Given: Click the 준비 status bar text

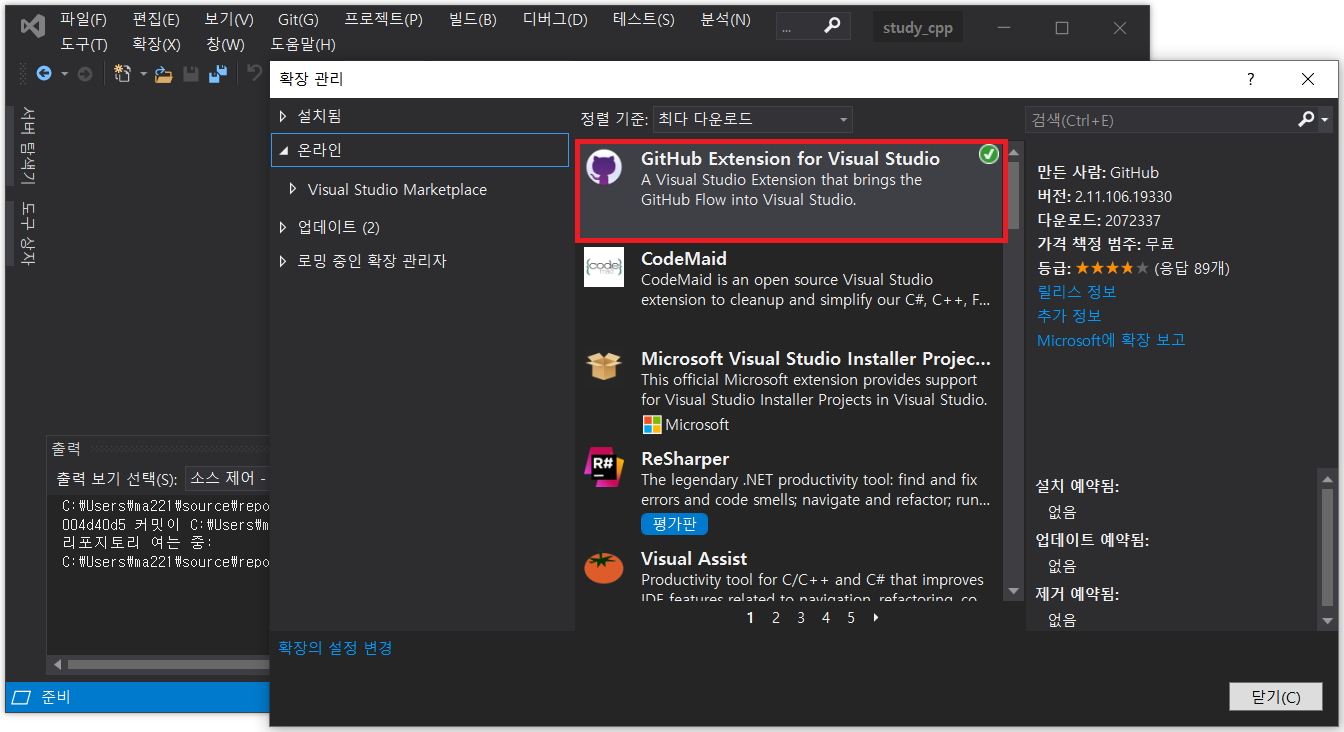Looking at the screenshot, I should 56,697.
